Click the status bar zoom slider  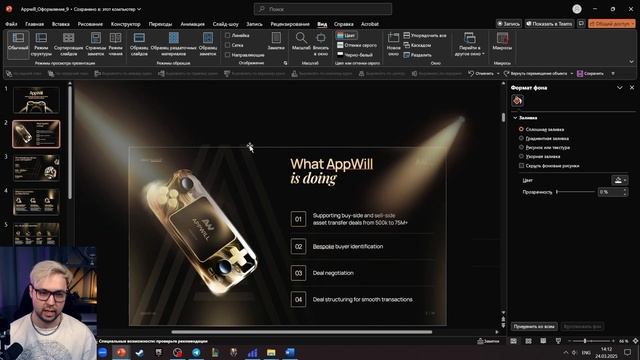[x=590, y=341]
